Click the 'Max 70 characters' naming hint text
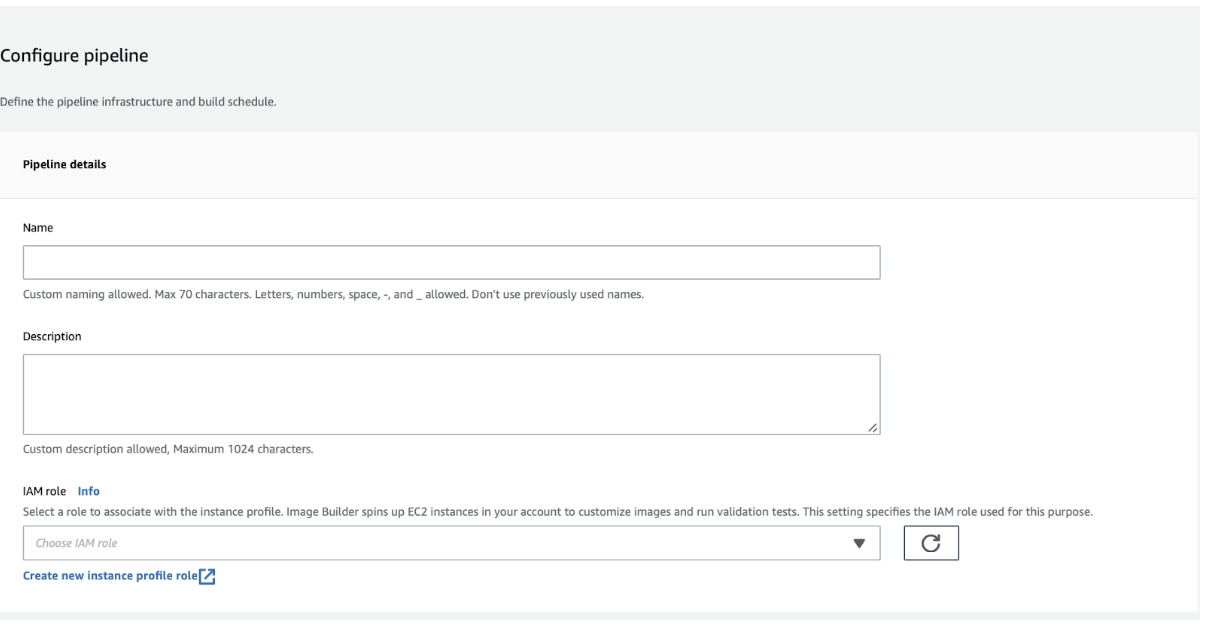 click(x=340, y=295)
